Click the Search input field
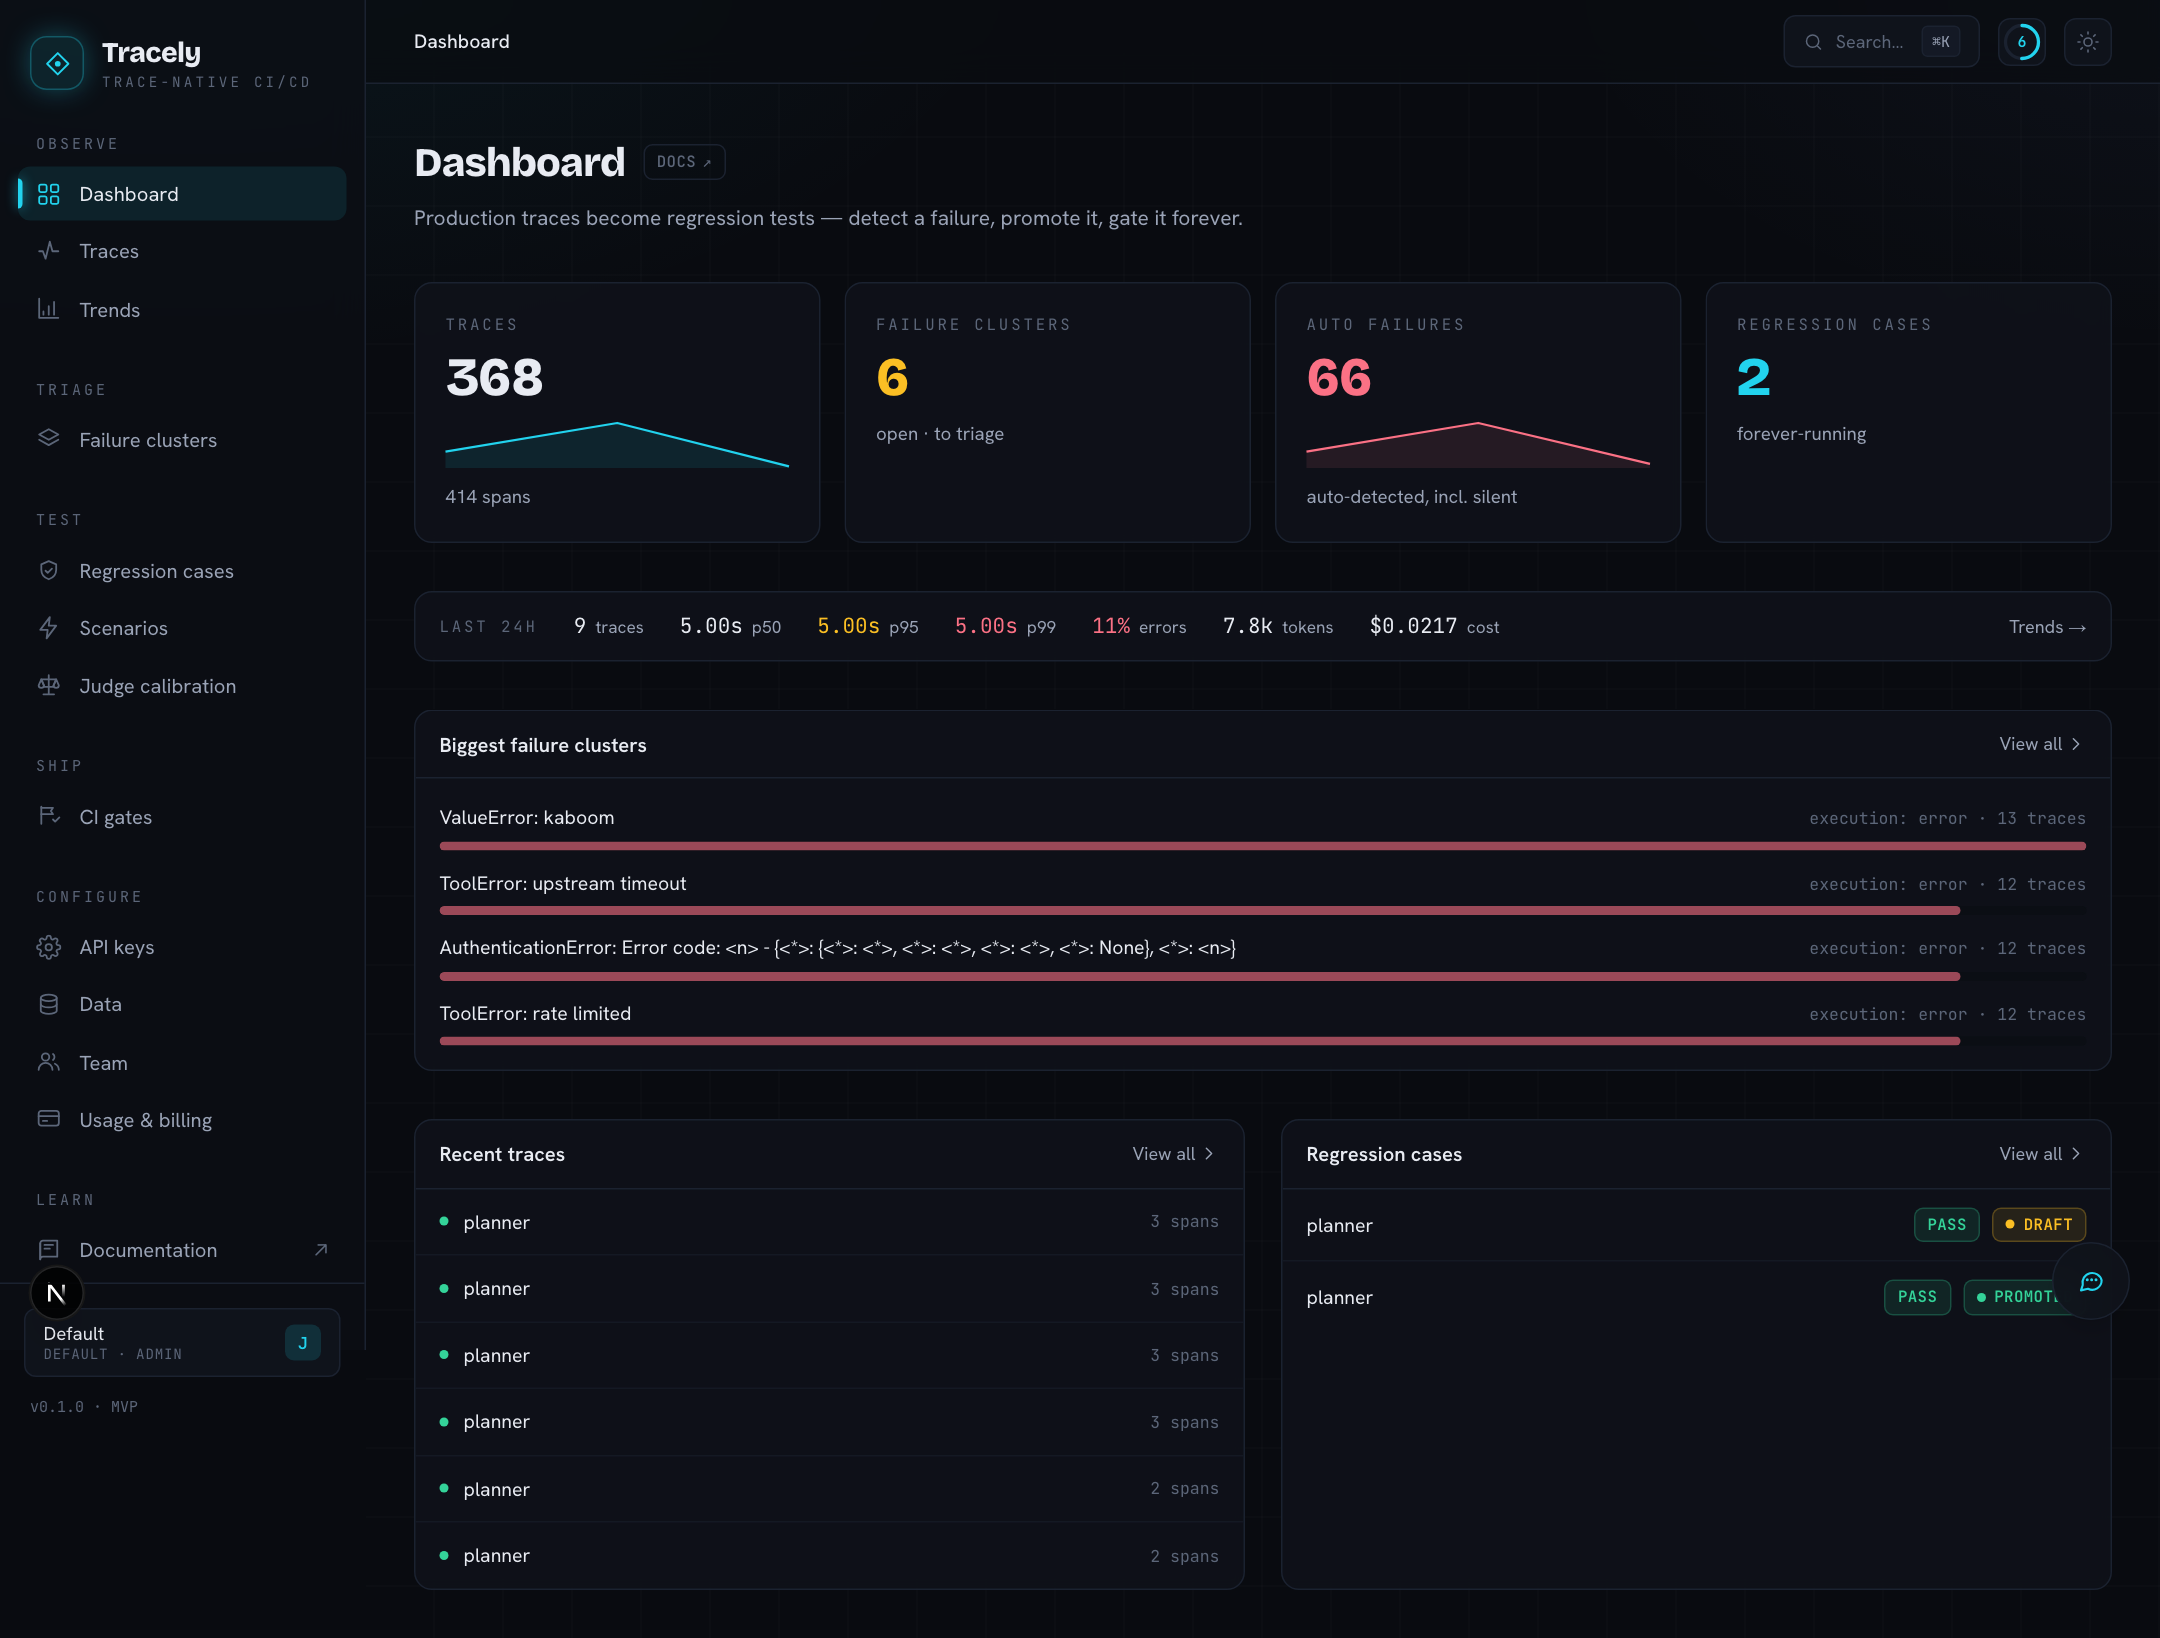Image resolution: width=2160 pixels, height=1638 pixels. coord(1880,42)
